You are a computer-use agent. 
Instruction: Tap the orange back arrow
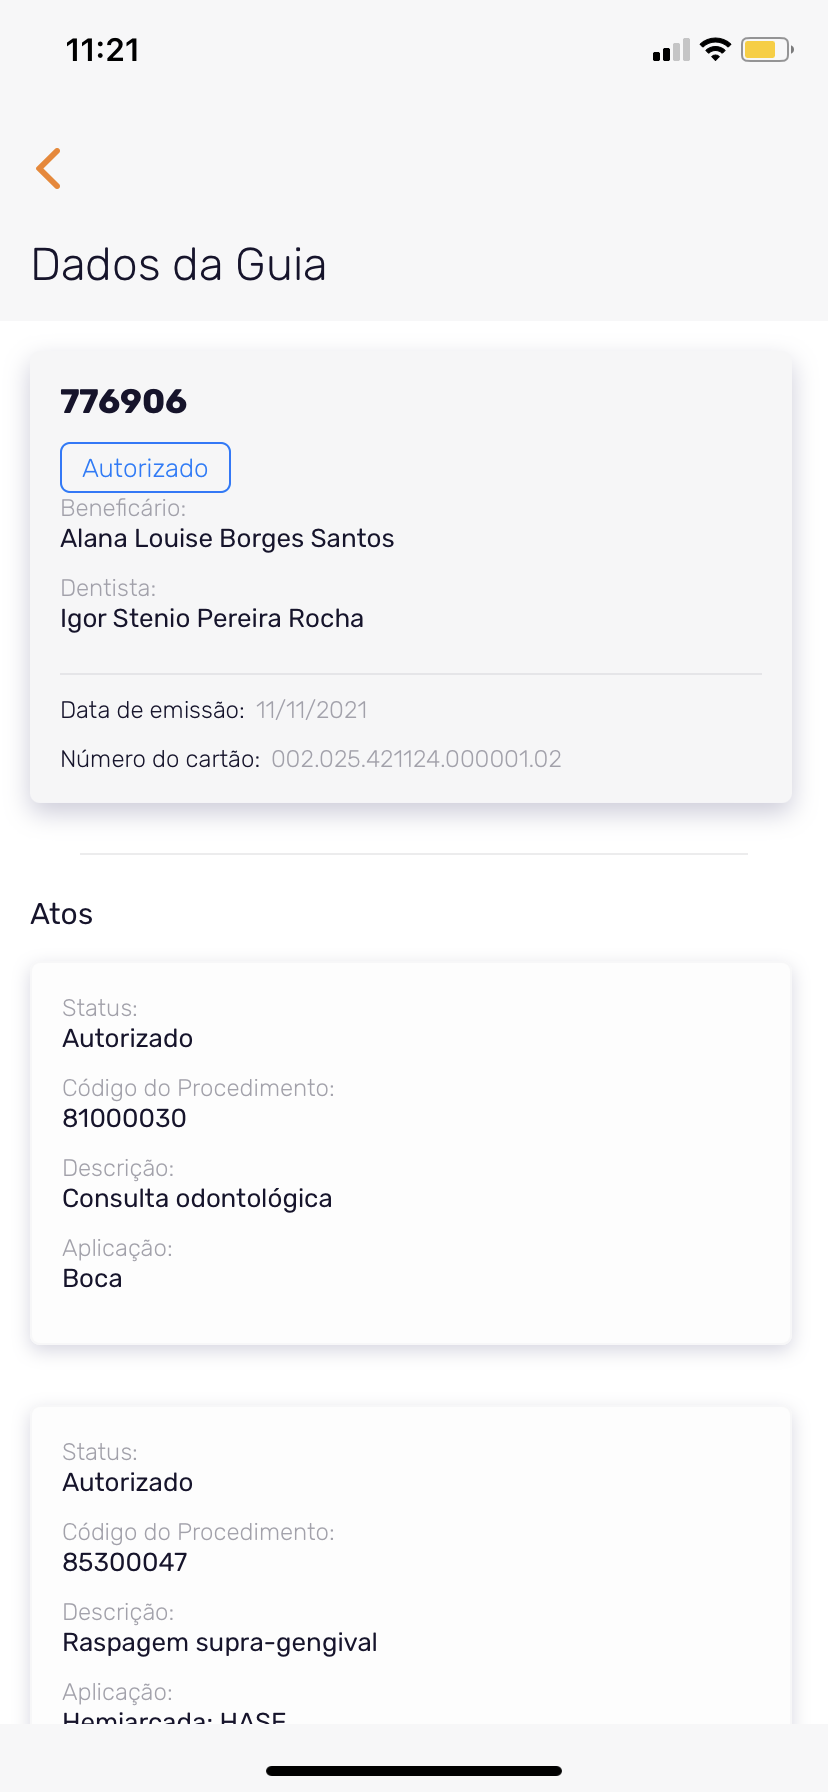tap(48, 168)
